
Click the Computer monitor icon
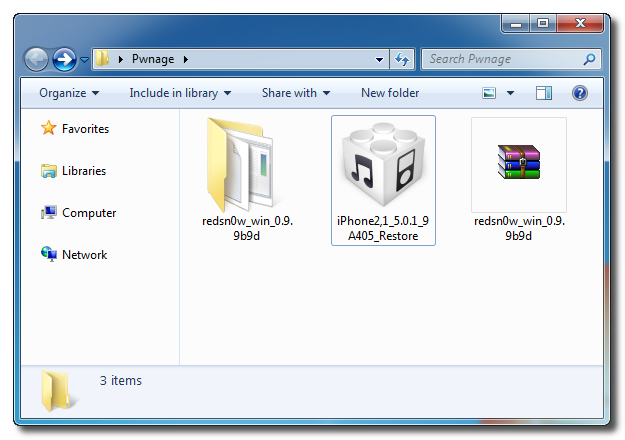click(x=49, y=212)
